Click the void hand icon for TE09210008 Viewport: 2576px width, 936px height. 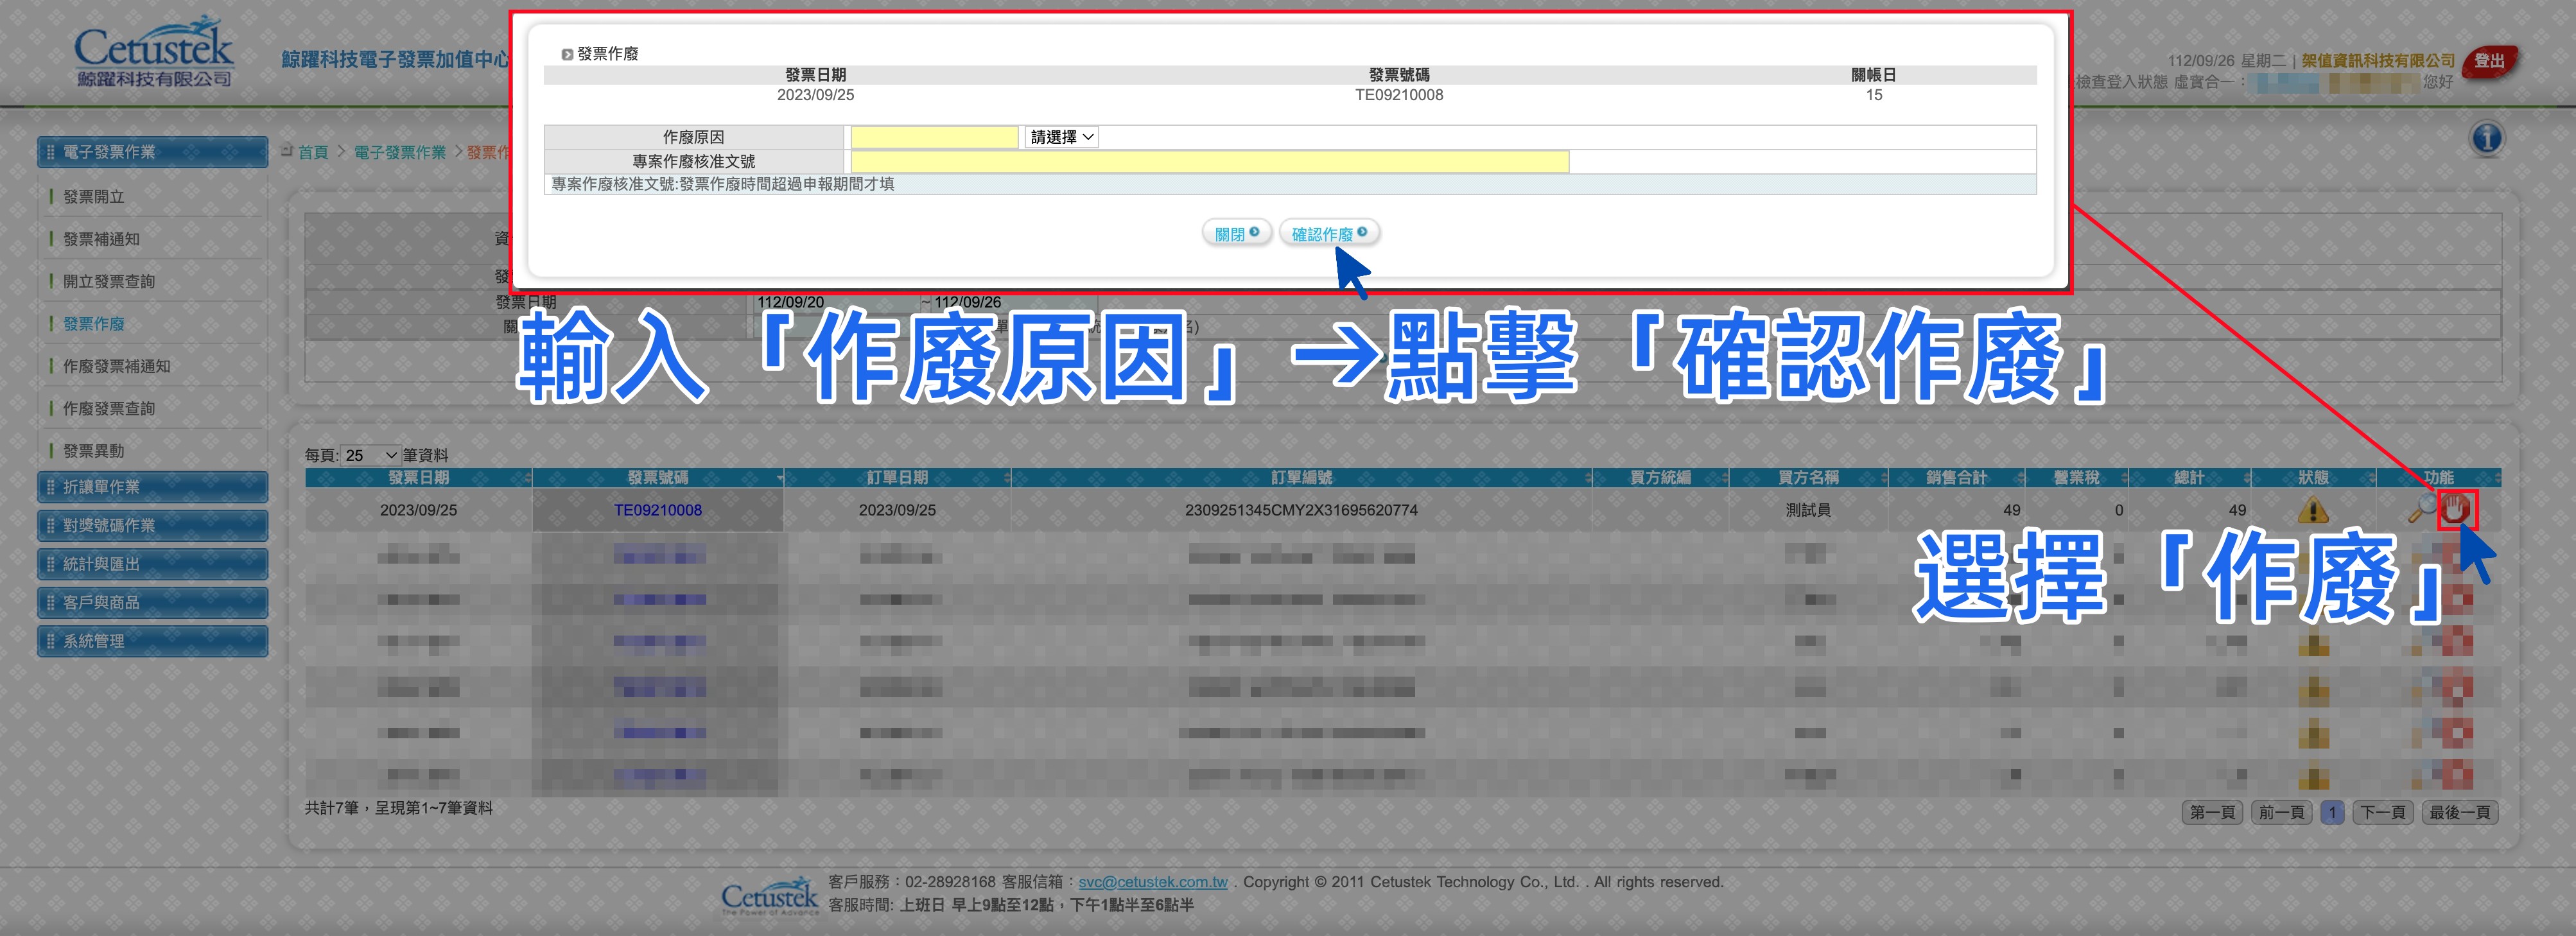[2456, 510]
